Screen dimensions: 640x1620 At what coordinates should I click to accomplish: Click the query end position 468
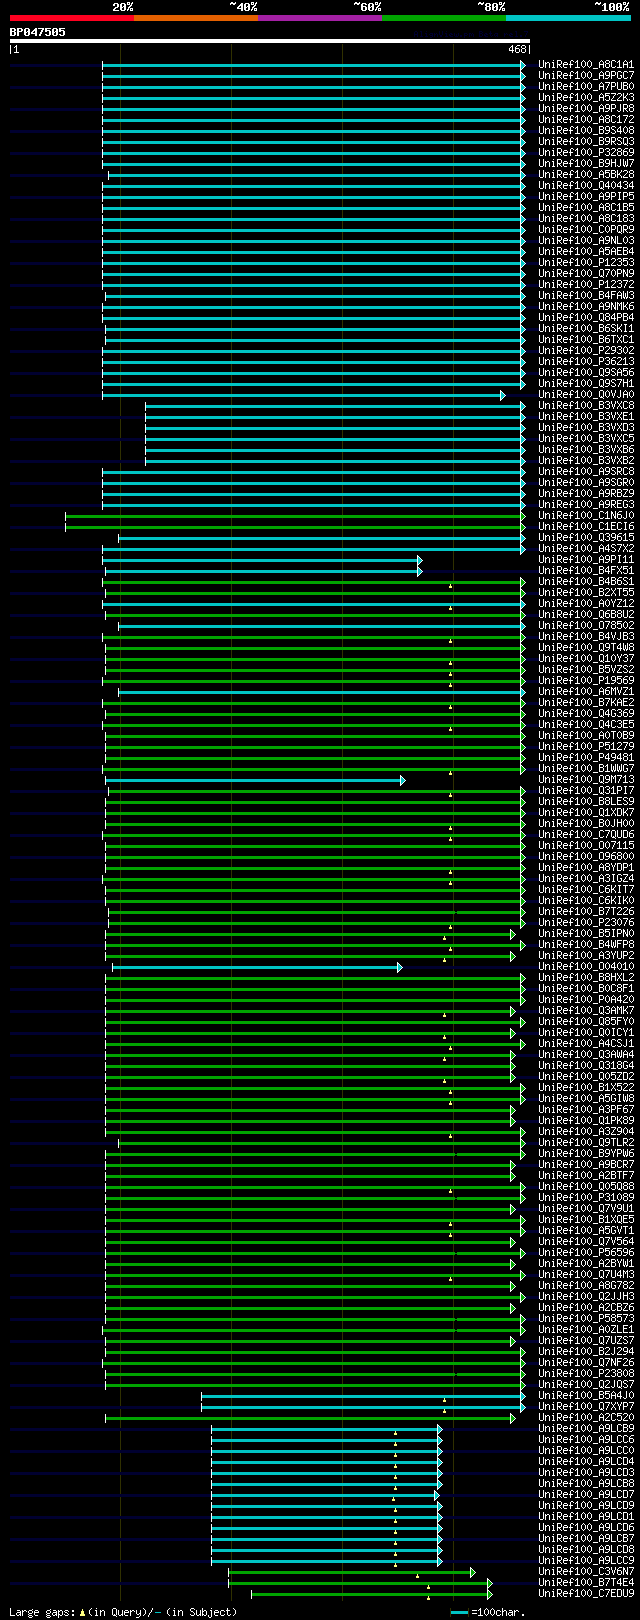517,49
